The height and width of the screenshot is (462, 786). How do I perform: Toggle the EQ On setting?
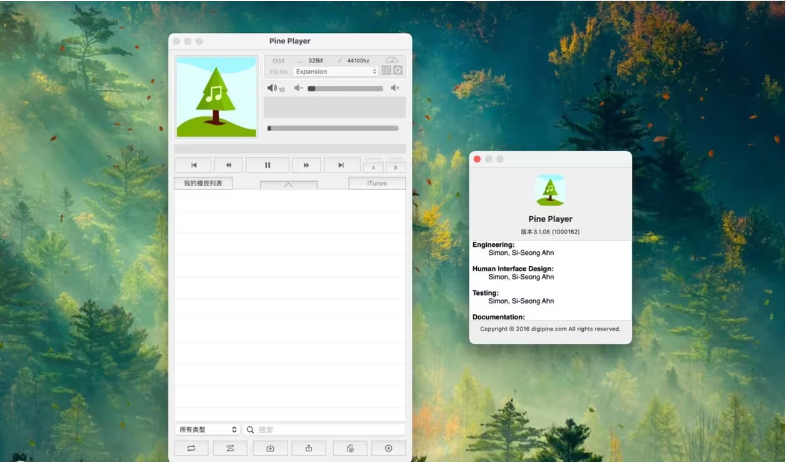click(278, 72)
